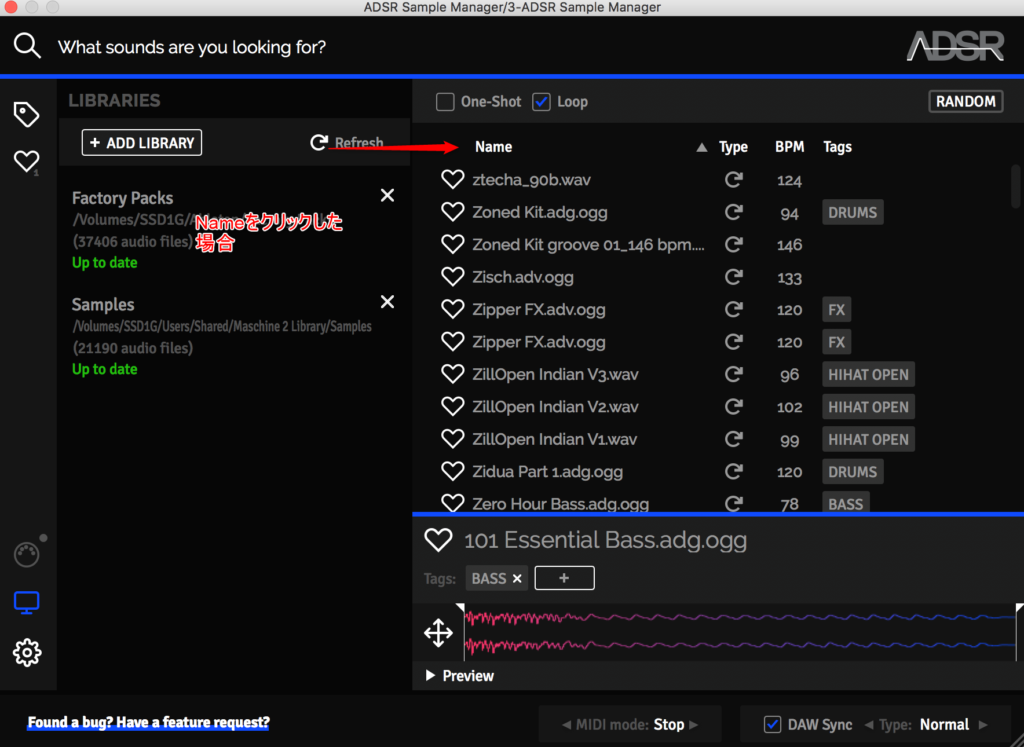Viewport: 1024px width, 747px height.
Task: Click in the sample search input field
Action: pyautogui.click(x=400, y=47)
